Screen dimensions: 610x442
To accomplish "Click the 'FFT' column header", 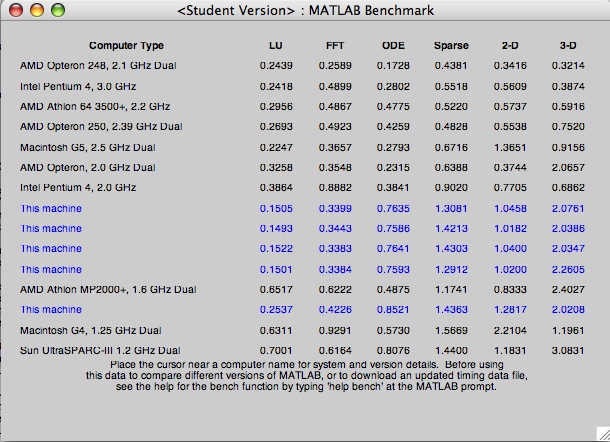I will (x=335, y=46).
